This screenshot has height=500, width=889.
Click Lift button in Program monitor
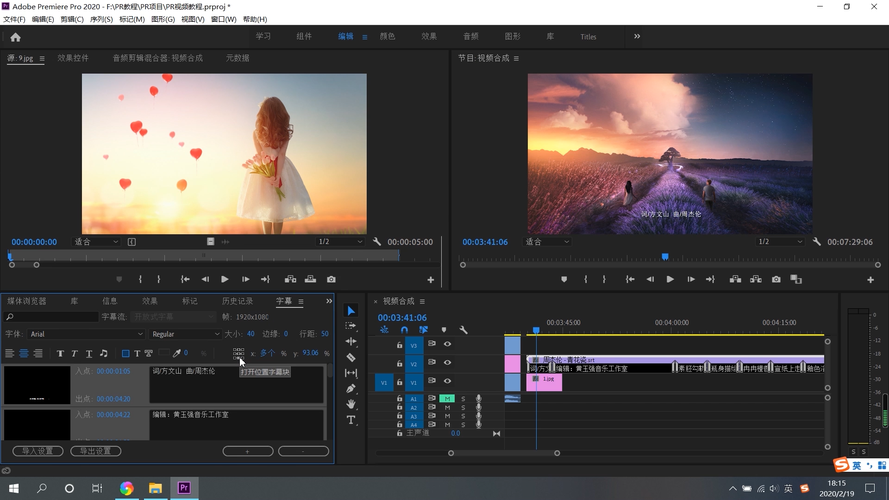pos(735,279)
